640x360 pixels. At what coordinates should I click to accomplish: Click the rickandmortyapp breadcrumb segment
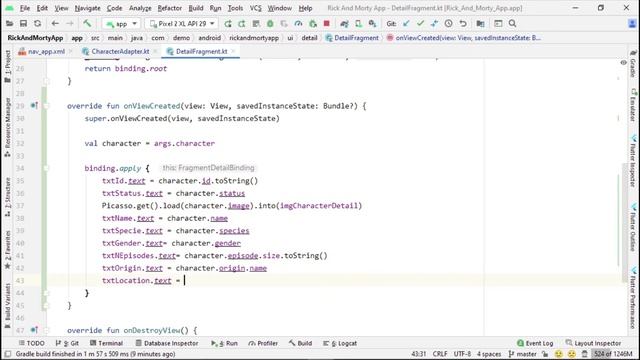(x=254, y=38)
